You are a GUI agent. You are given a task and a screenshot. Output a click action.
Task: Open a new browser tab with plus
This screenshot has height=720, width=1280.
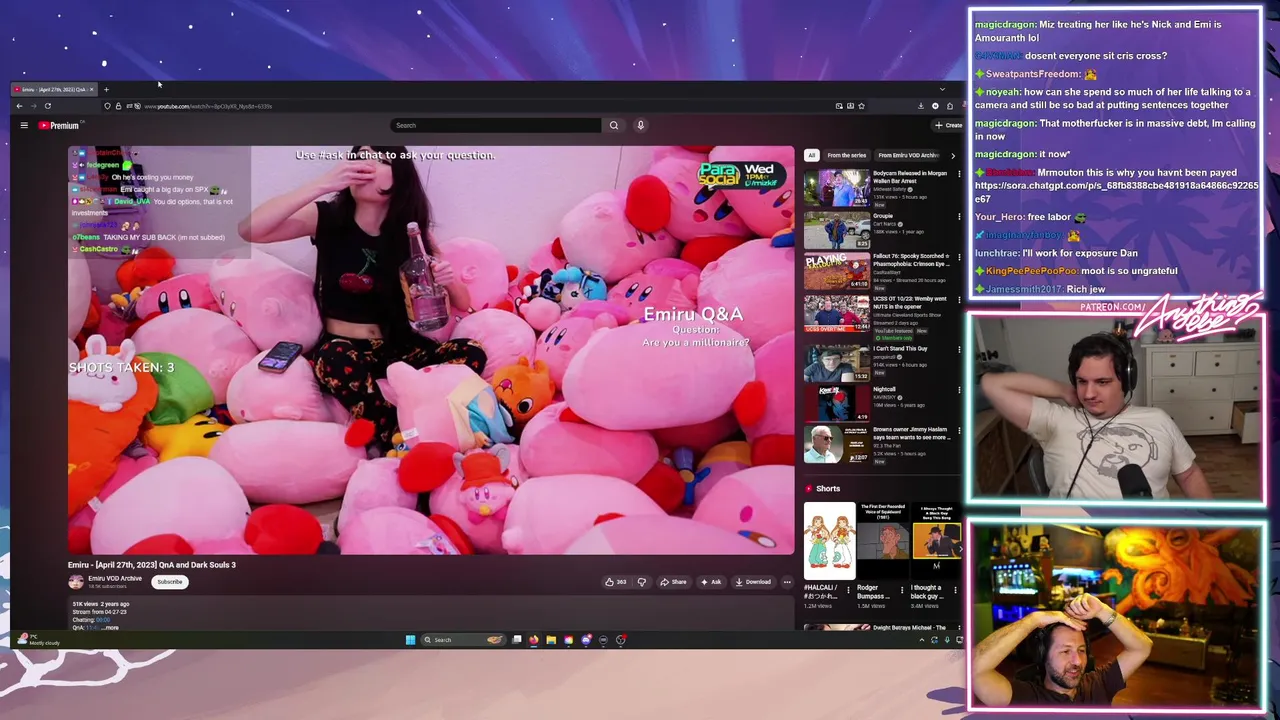tap(106, 89)
